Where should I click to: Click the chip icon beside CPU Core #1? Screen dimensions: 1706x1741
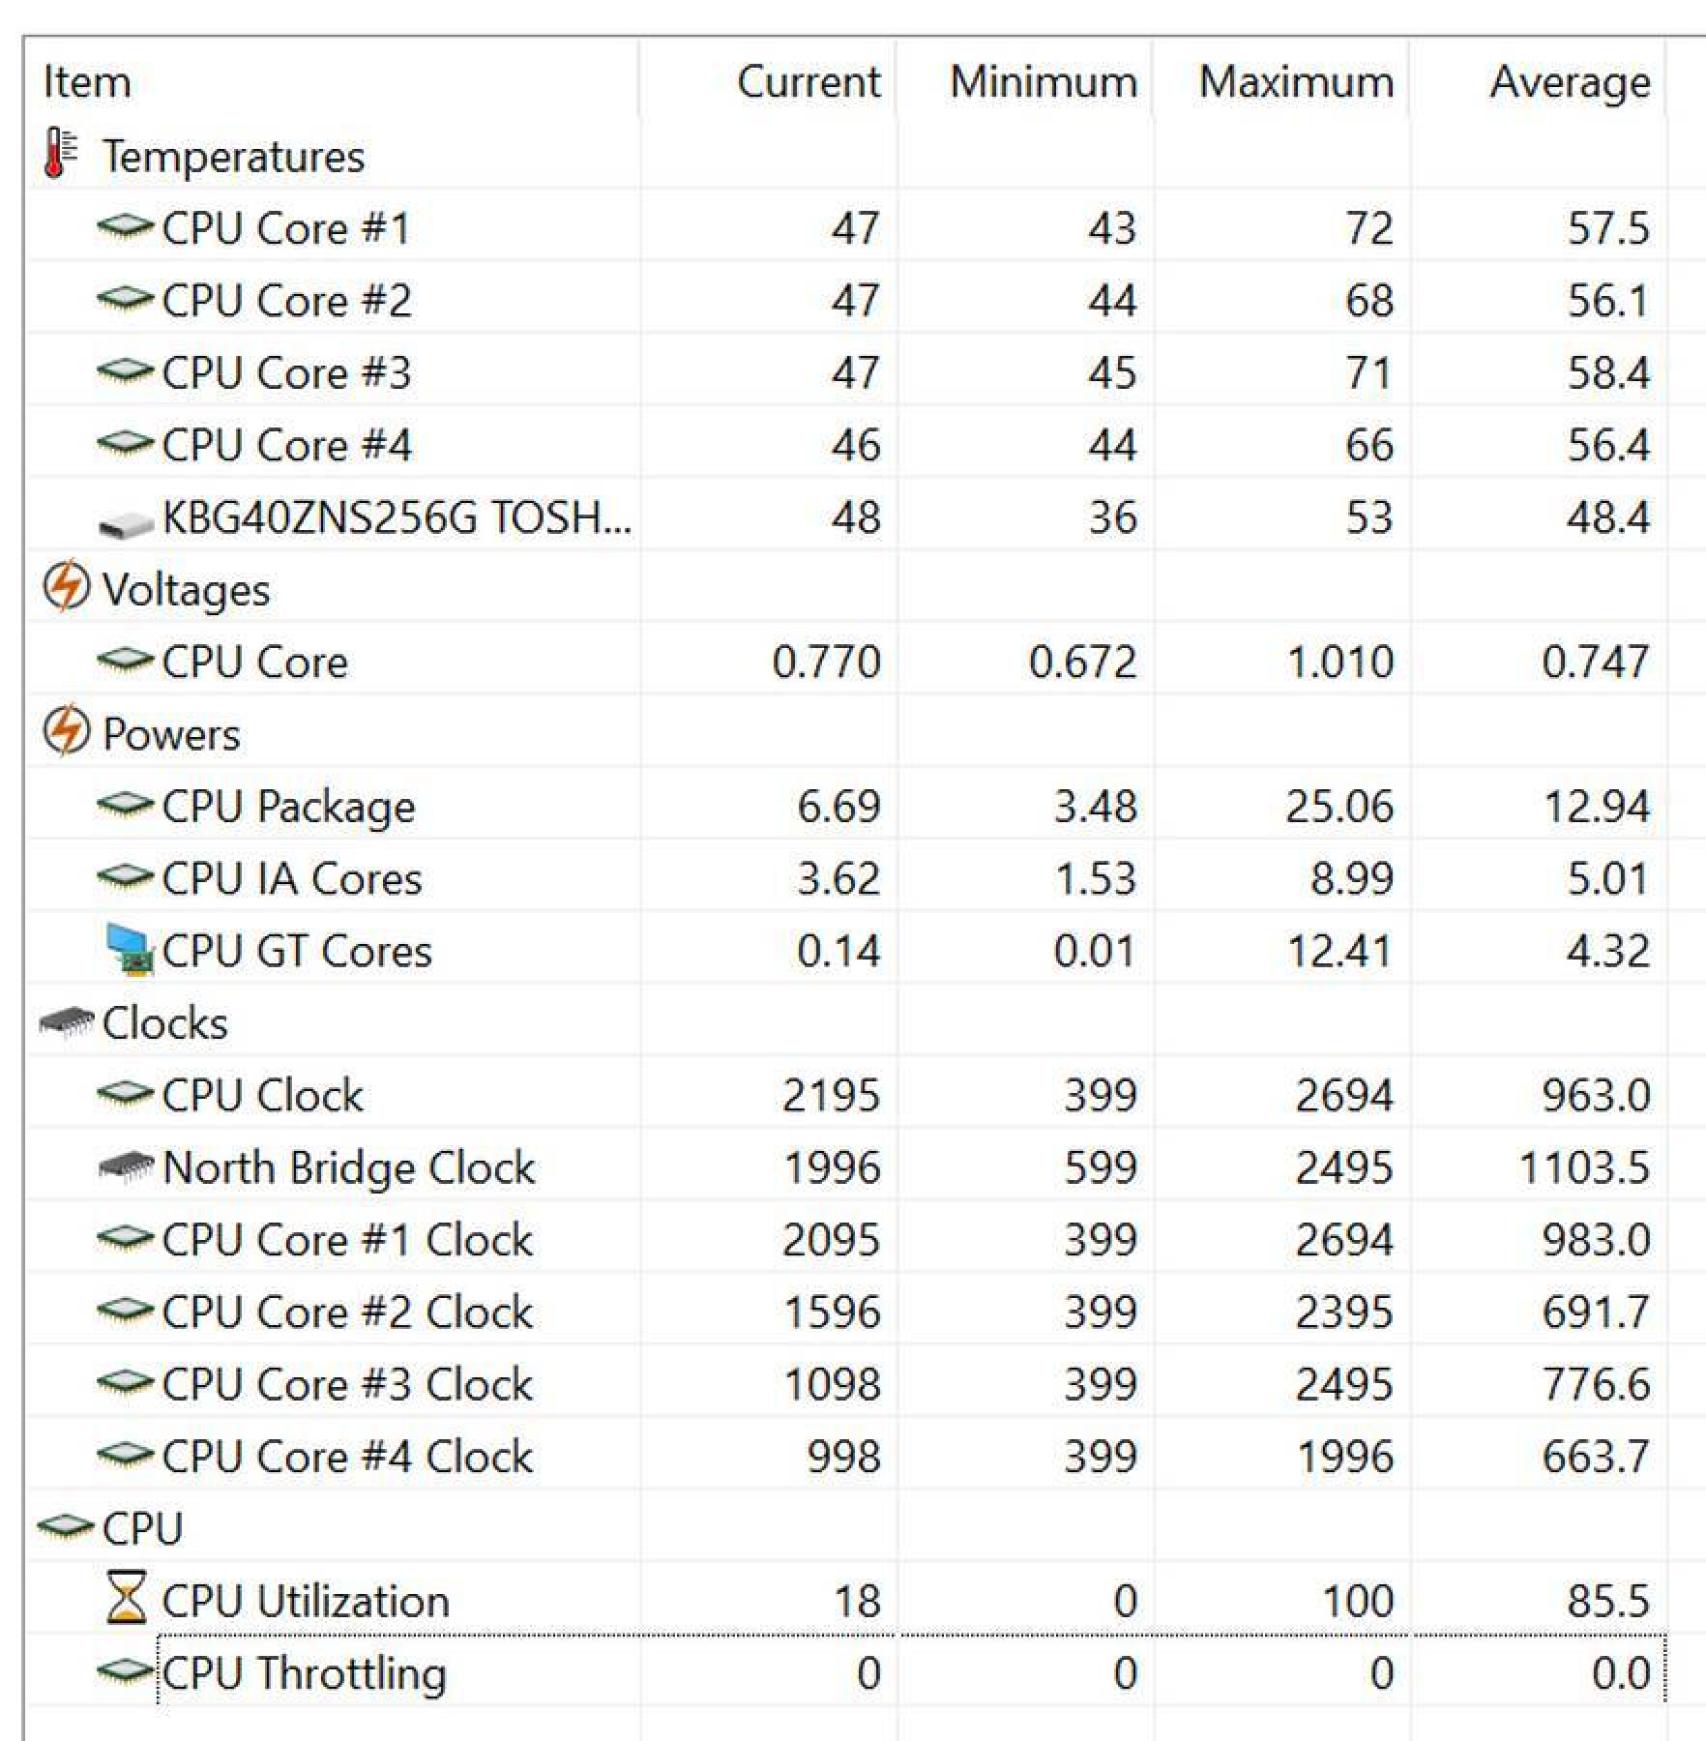coord(126,227)
